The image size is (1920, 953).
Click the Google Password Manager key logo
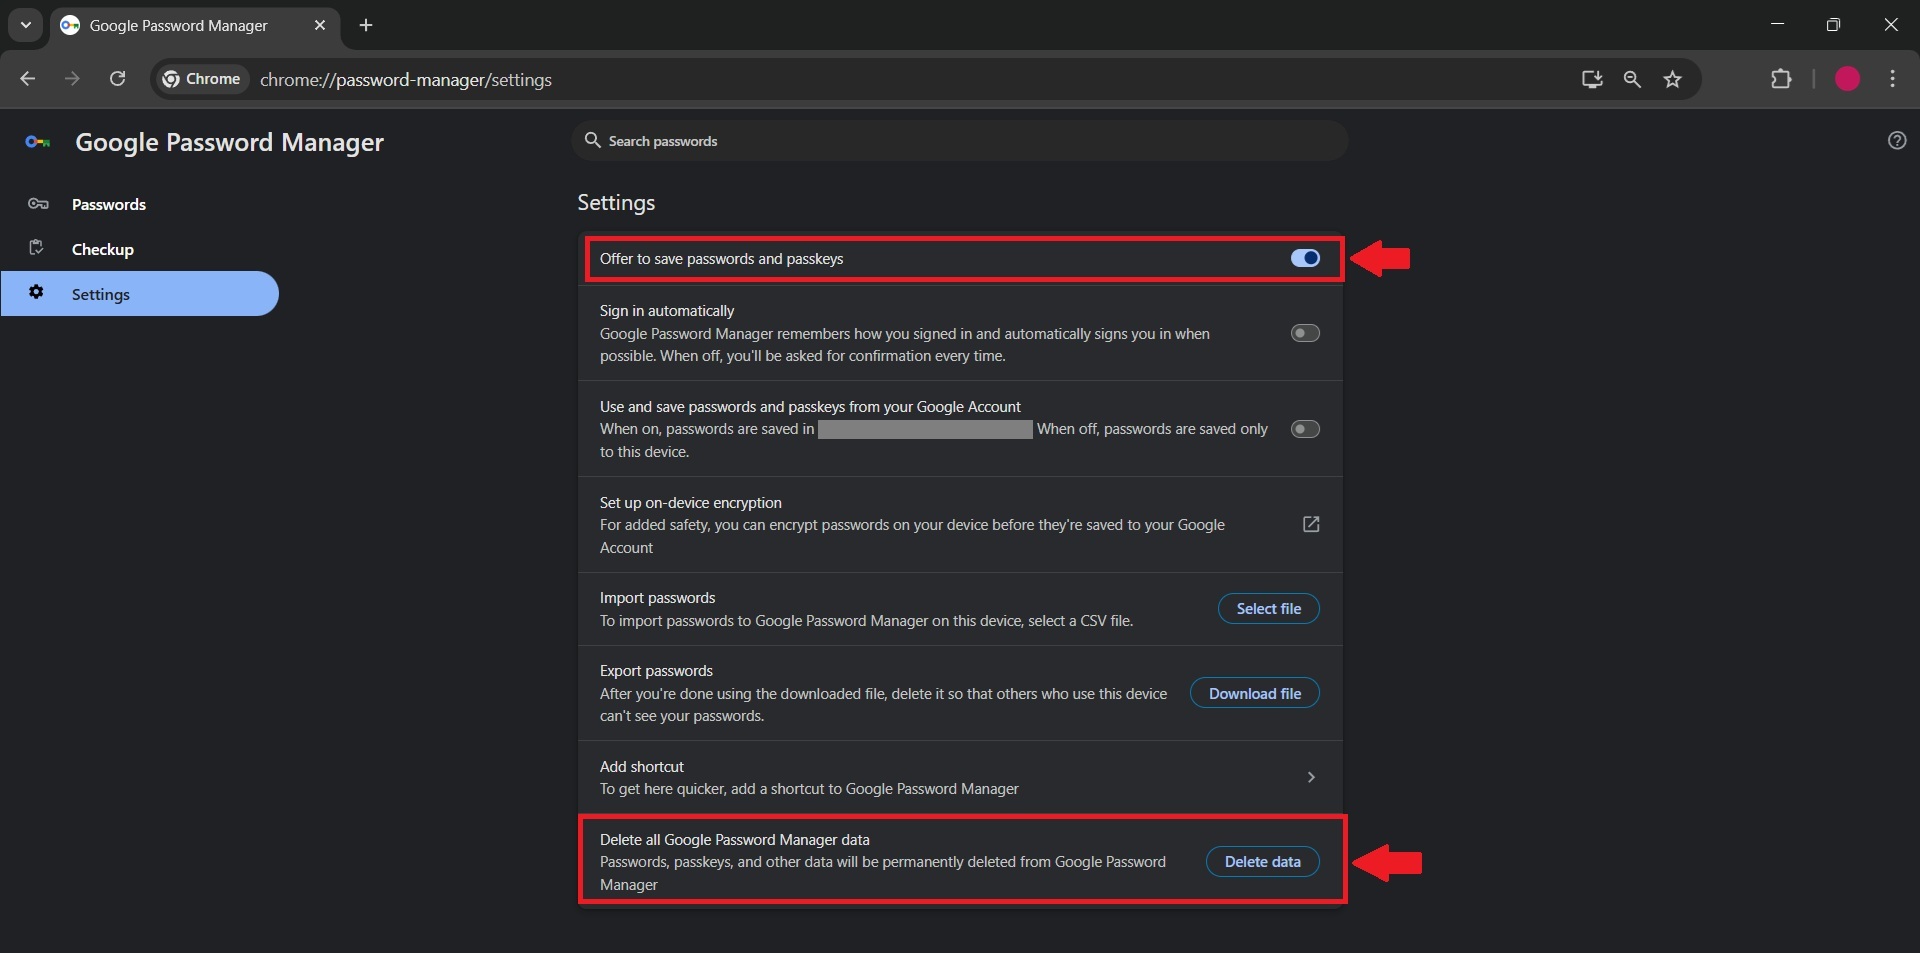tap(38, 142)
